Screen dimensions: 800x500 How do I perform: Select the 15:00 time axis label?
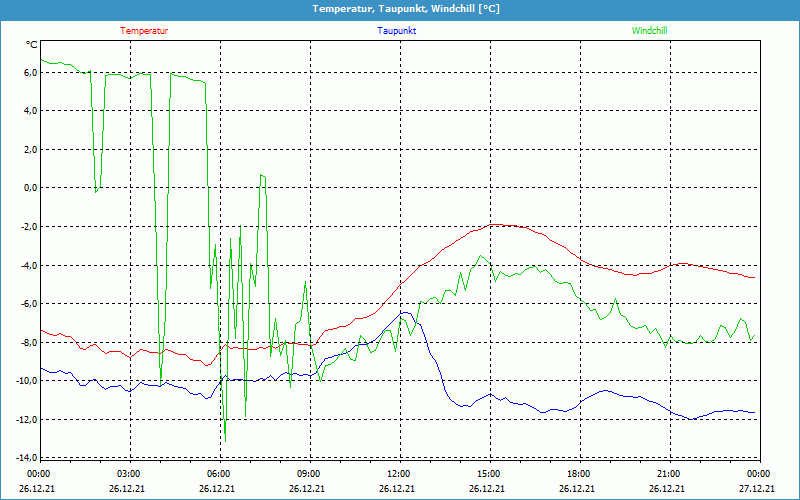(x=489, y=474)
